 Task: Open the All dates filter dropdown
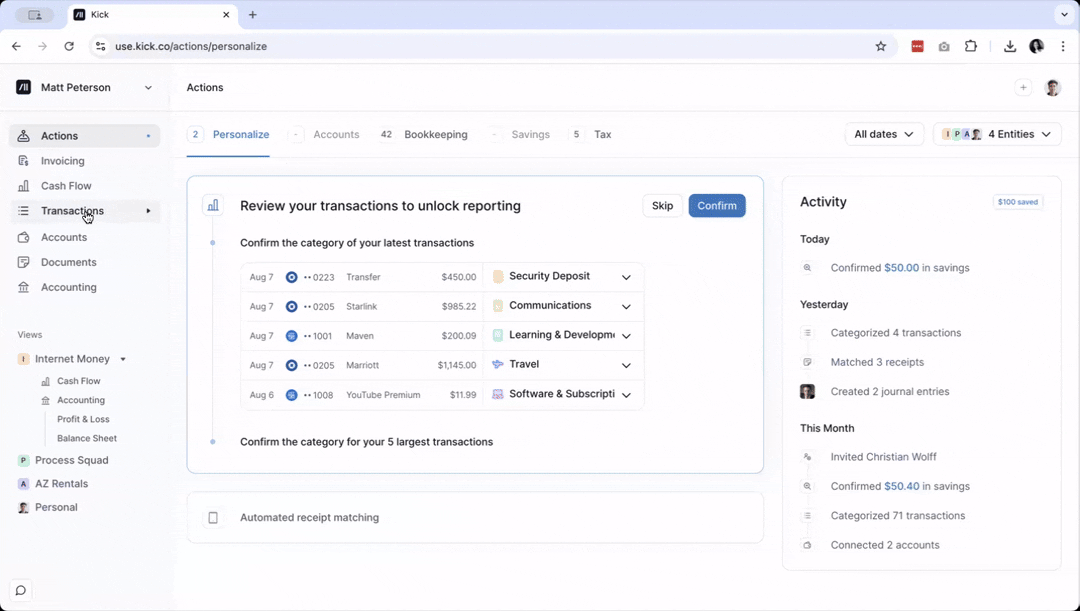[x=884, y=134]
